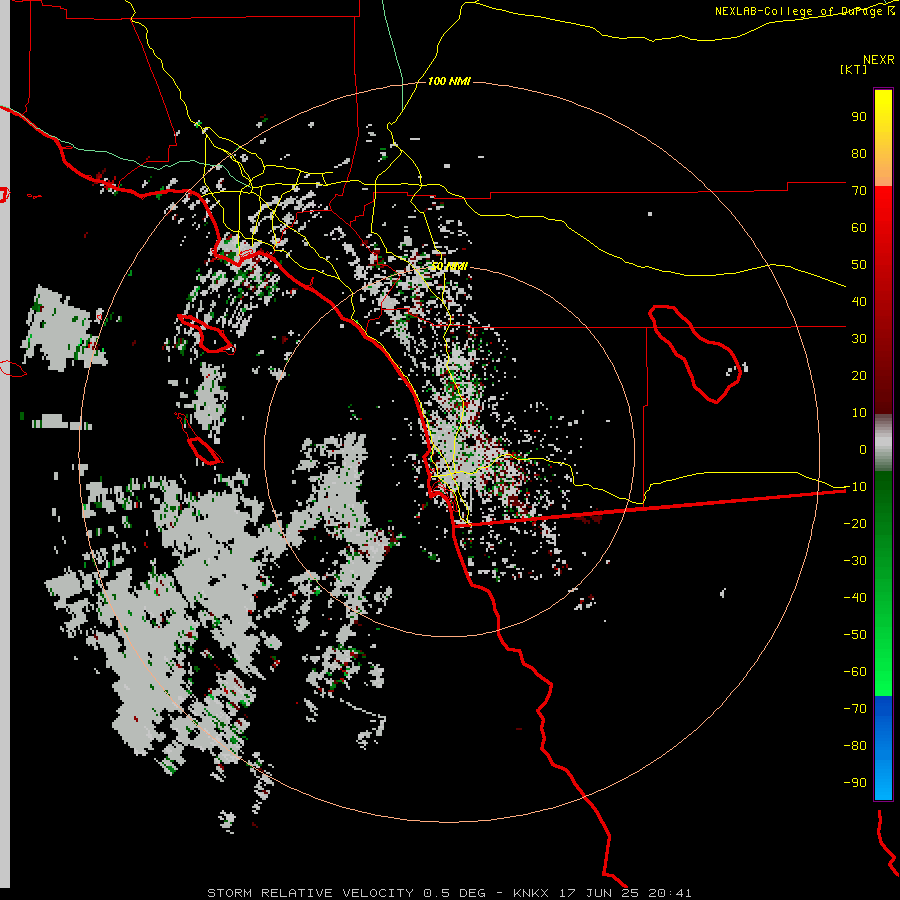Click the -60 value on velocity scale
The height and width of the screenshot is (900, 900).
pos(855,672)
